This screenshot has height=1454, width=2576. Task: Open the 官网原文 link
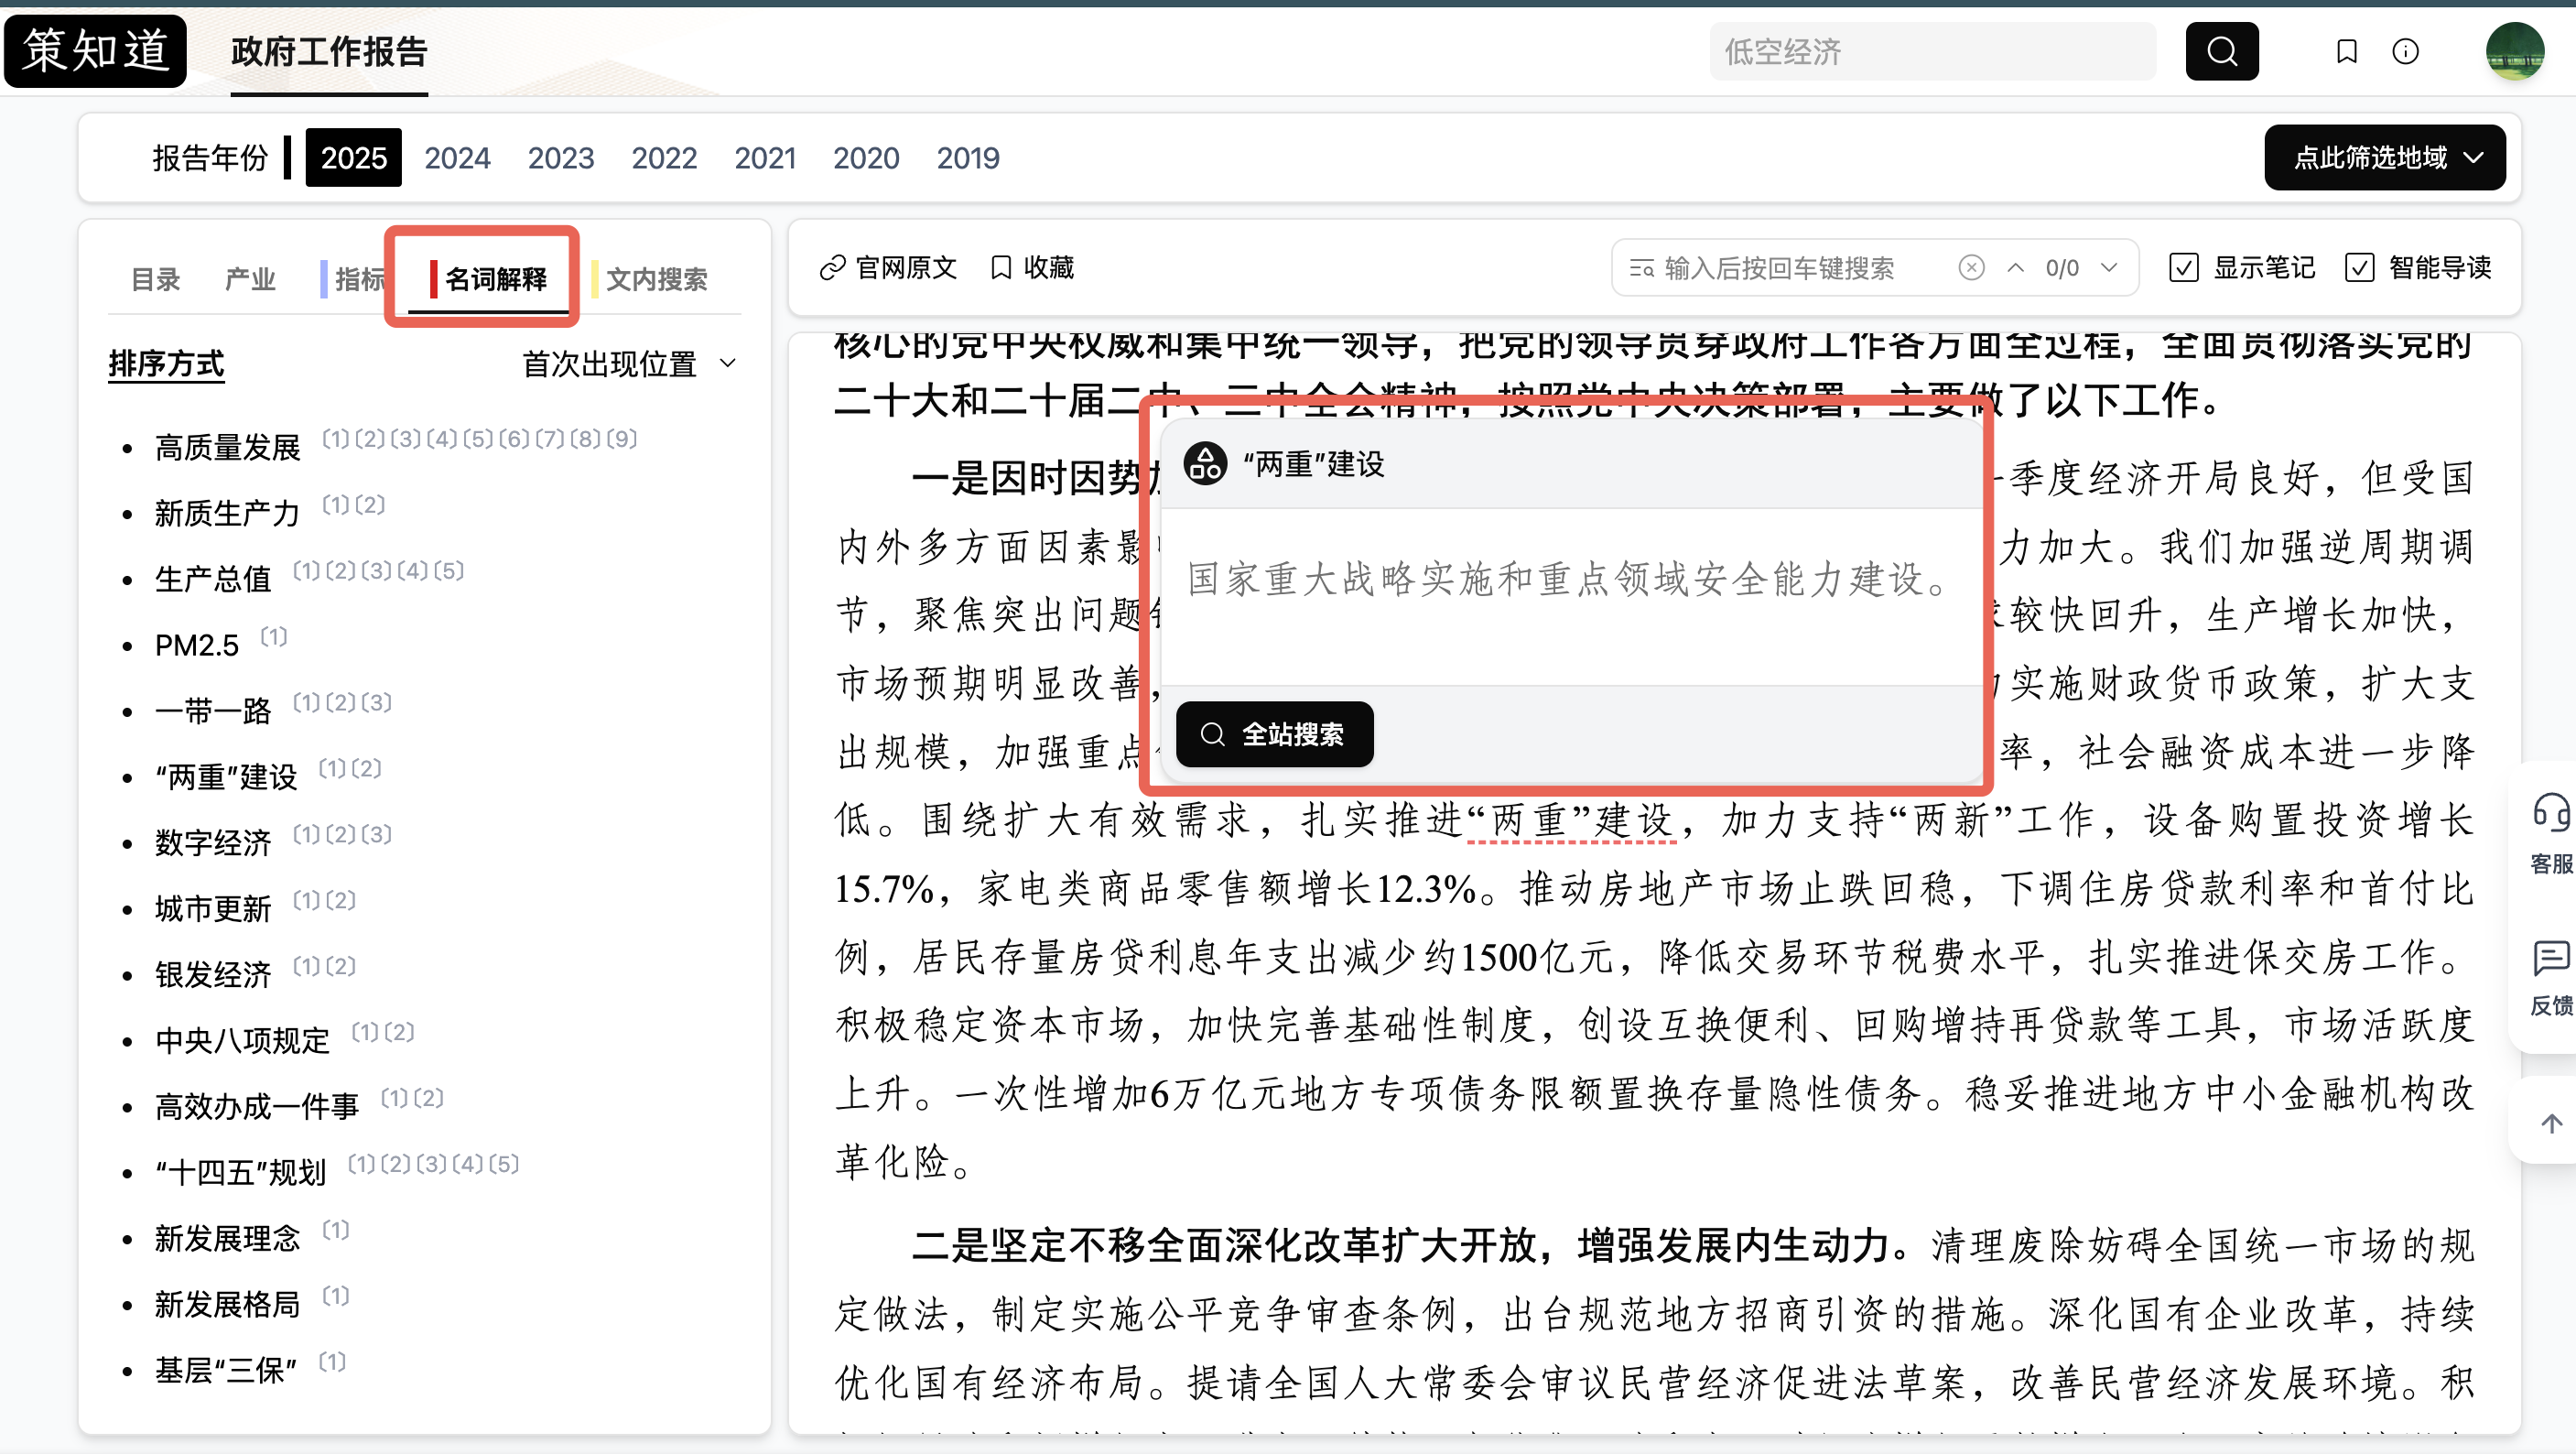coord(903,267)
